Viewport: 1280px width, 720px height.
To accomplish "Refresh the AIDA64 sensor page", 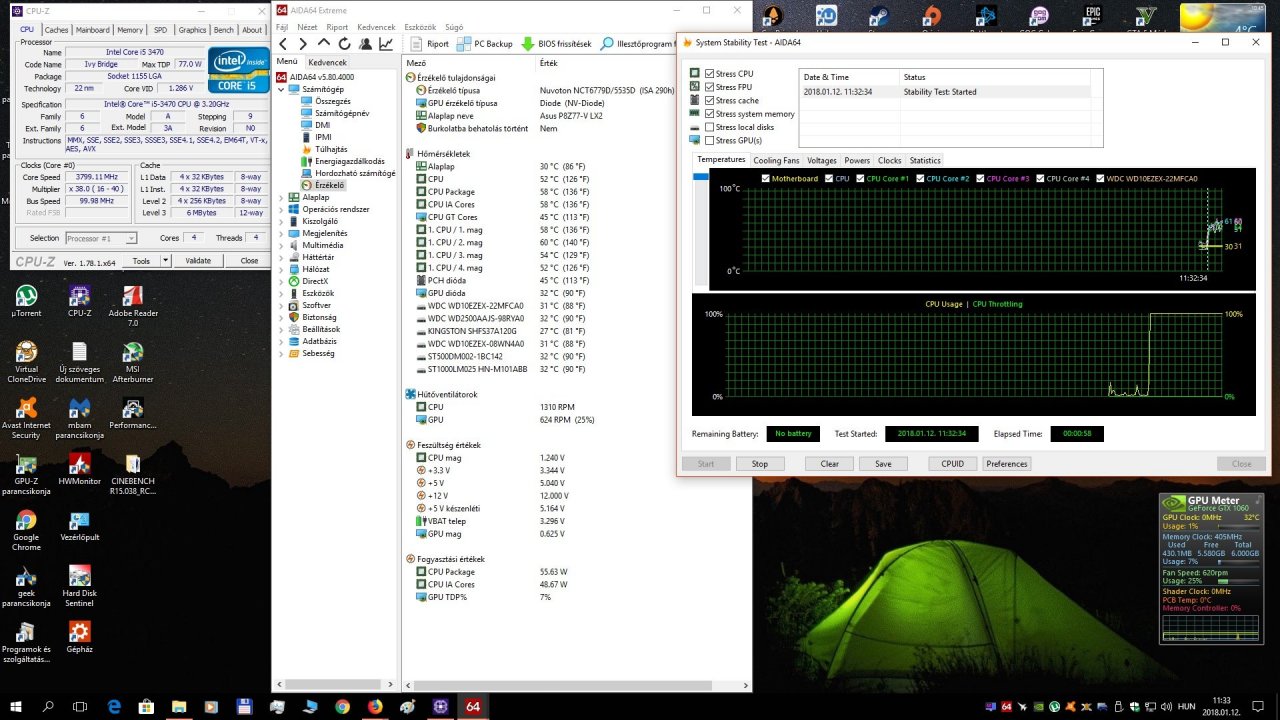I will point(344,44).
